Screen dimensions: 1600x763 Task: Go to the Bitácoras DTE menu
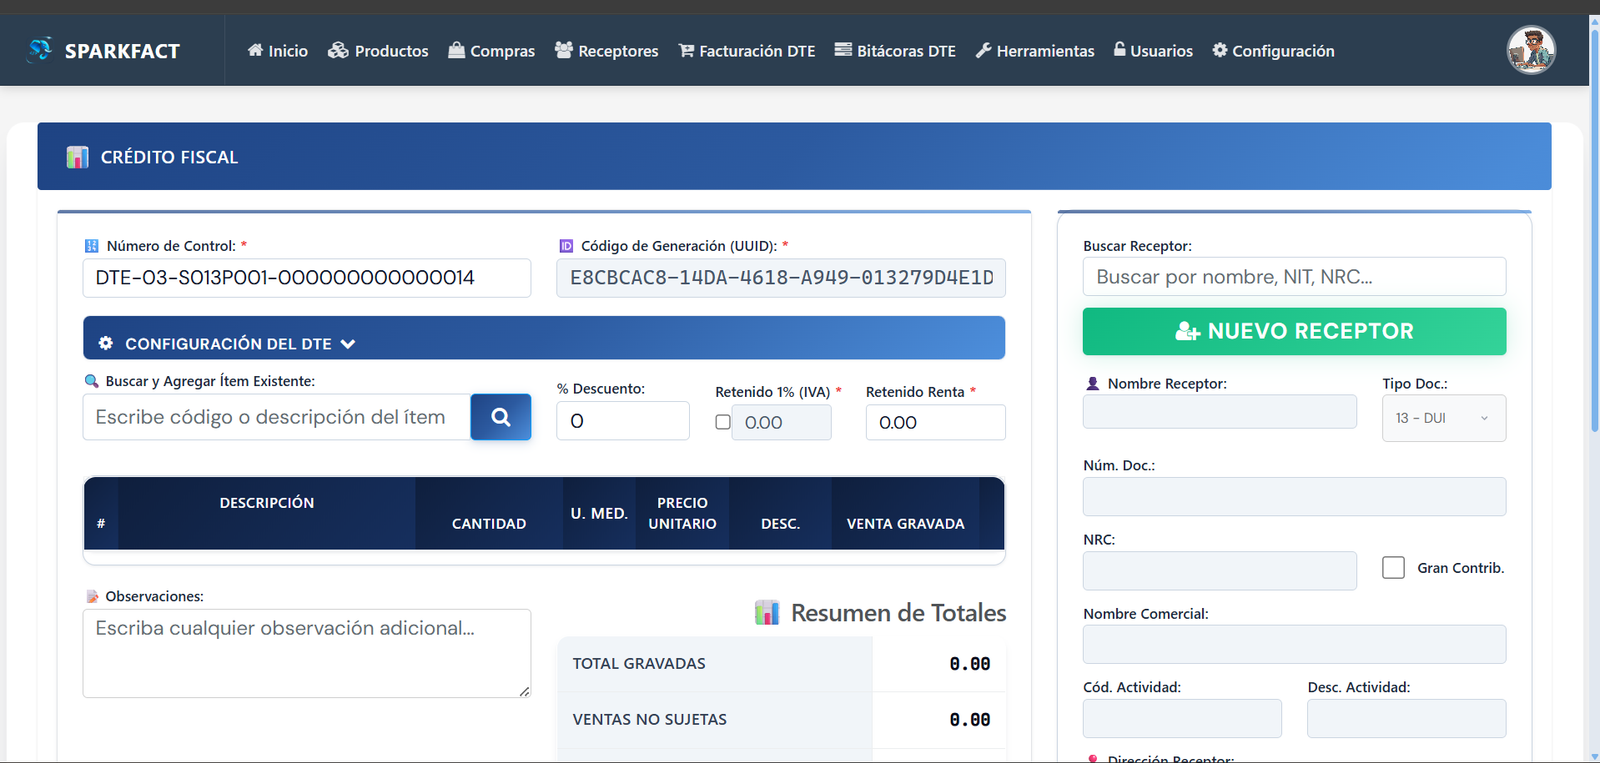(895, 51)
